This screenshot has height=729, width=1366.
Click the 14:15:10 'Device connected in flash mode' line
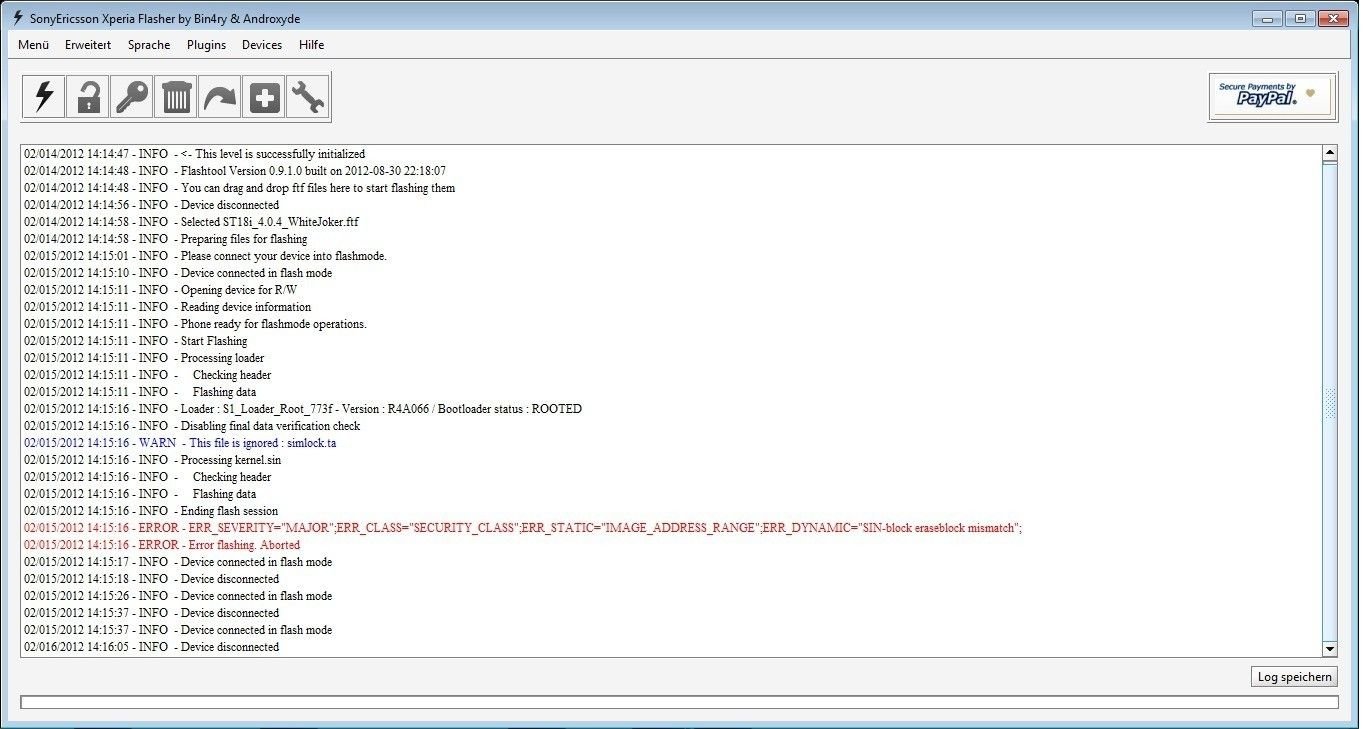point(178,273)
